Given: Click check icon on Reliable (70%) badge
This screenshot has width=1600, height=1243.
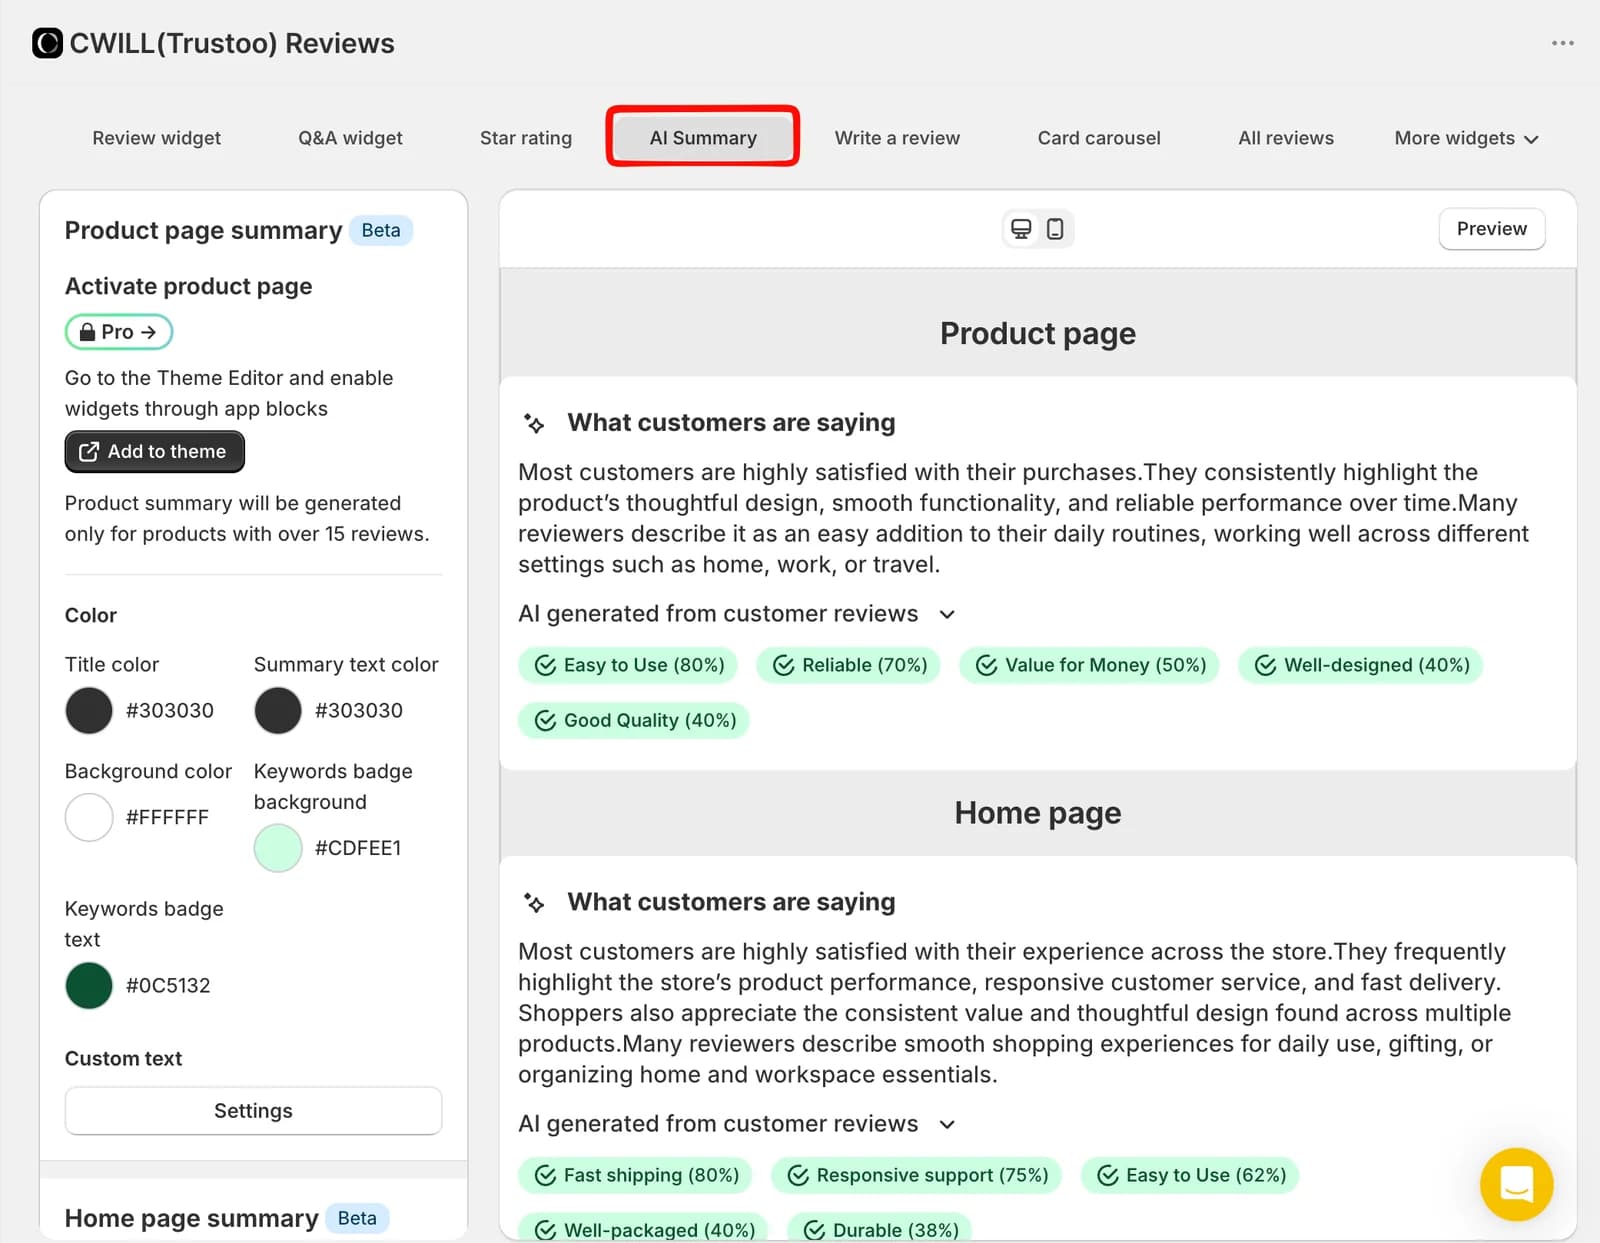Looking at the screenshot, I should 784,666.
